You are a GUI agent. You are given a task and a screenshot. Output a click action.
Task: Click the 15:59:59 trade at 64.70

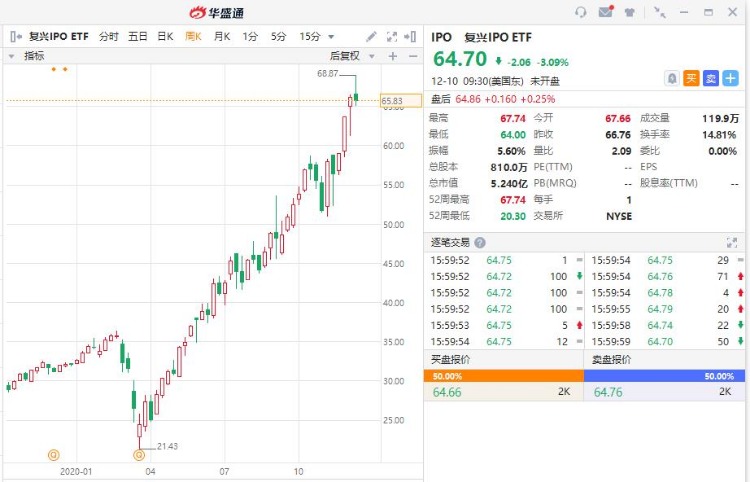click(667, 341)
